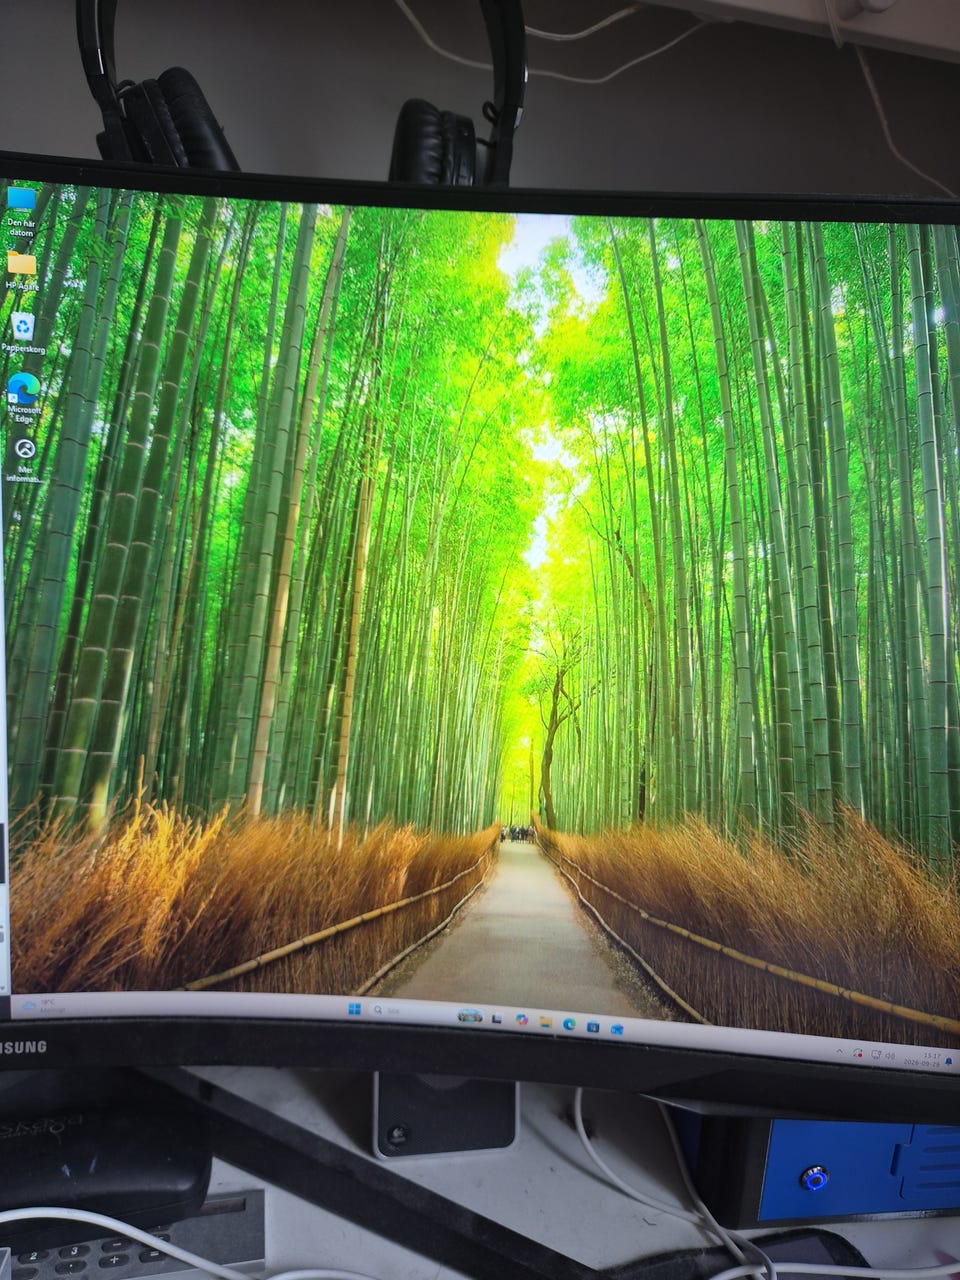Viewport: 960px width, 1280px height.
Task: Select the Microsoft Edge desktop shortcut
Action: [x=23, y=396]
